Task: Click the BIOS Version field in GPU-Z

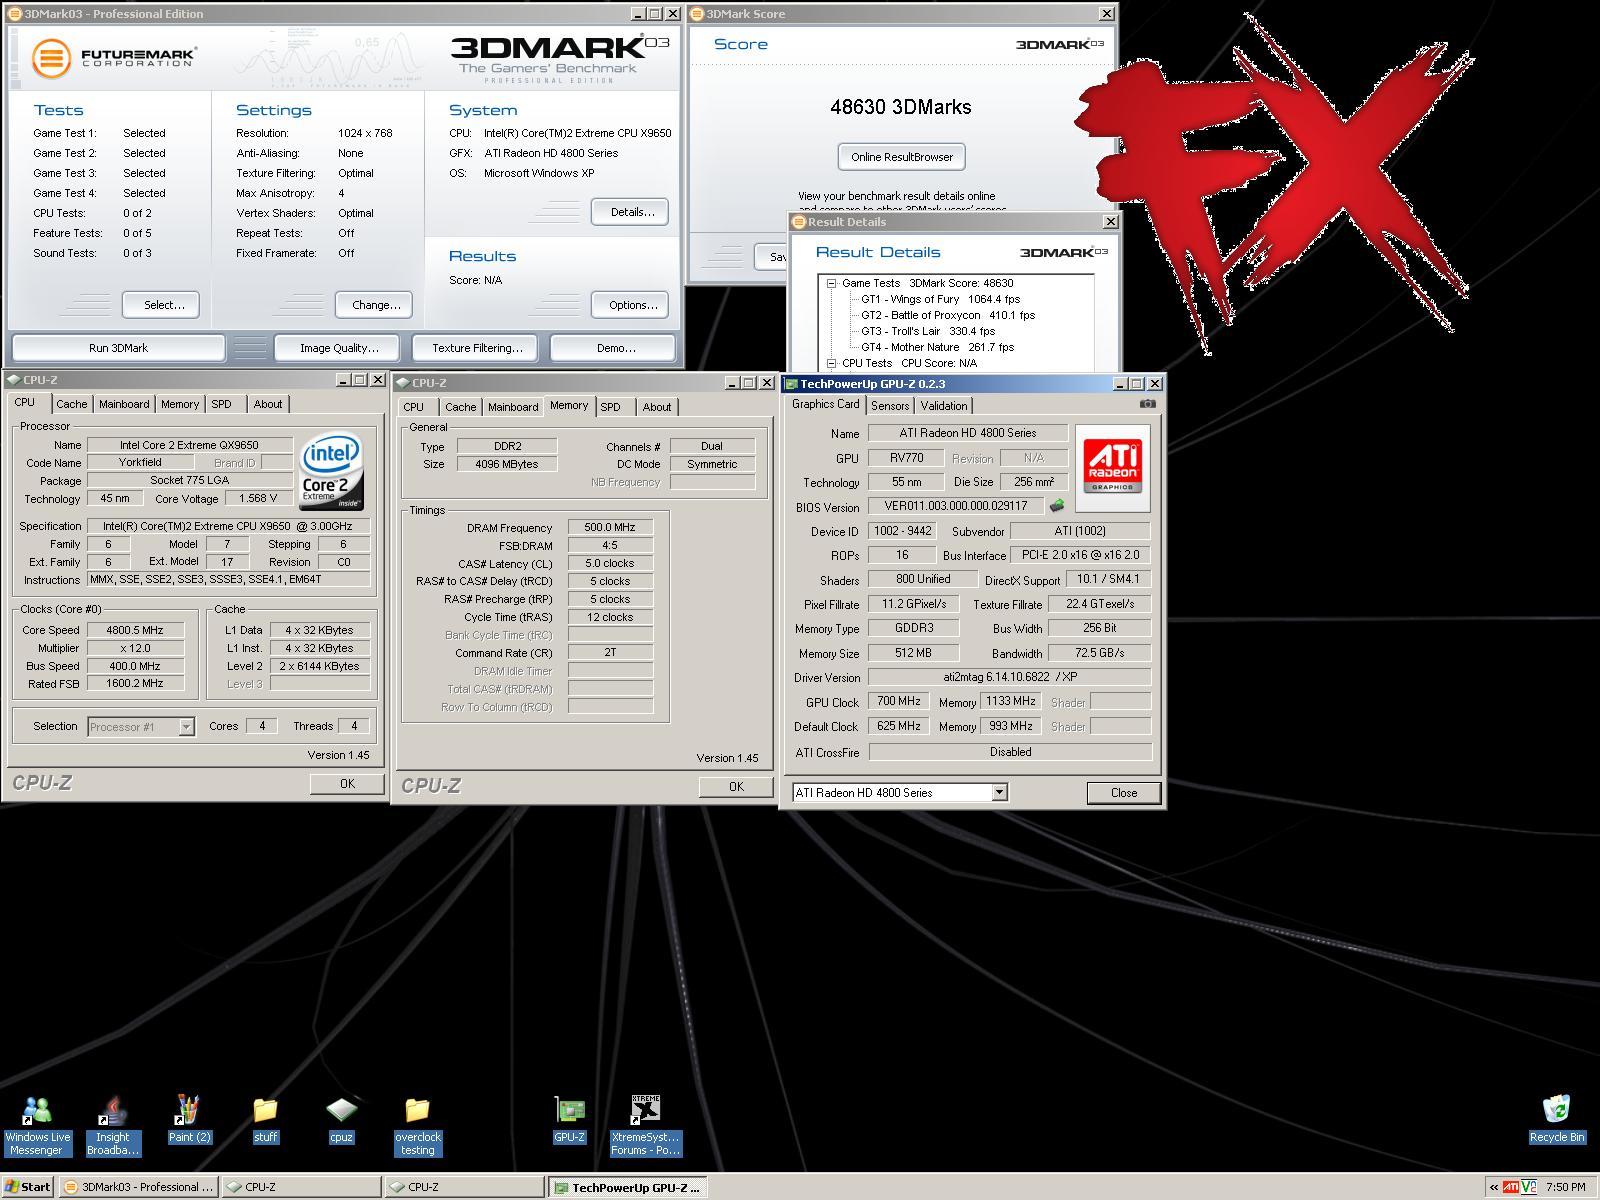Action: pos(956,506)
